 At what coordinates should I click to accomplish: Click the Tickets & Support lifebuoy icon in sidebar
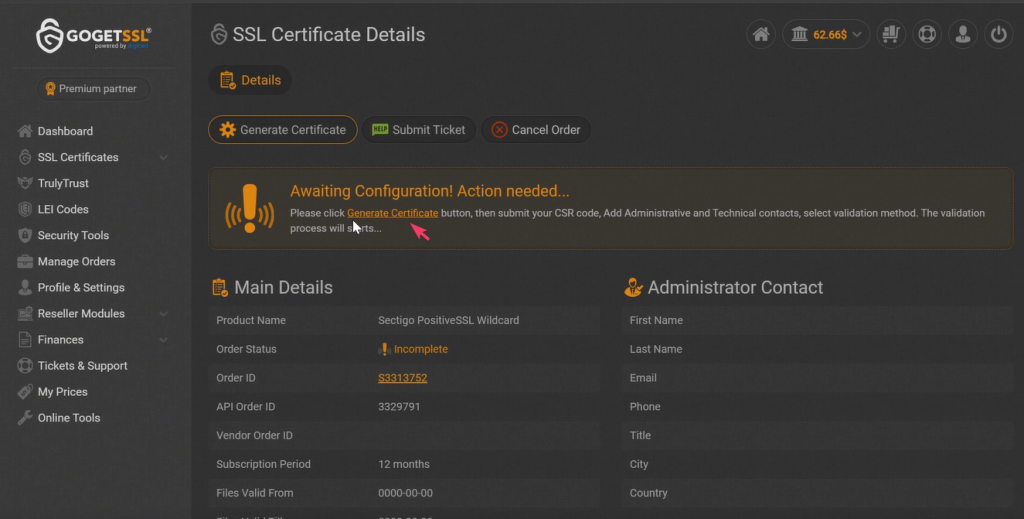[25, 366]
